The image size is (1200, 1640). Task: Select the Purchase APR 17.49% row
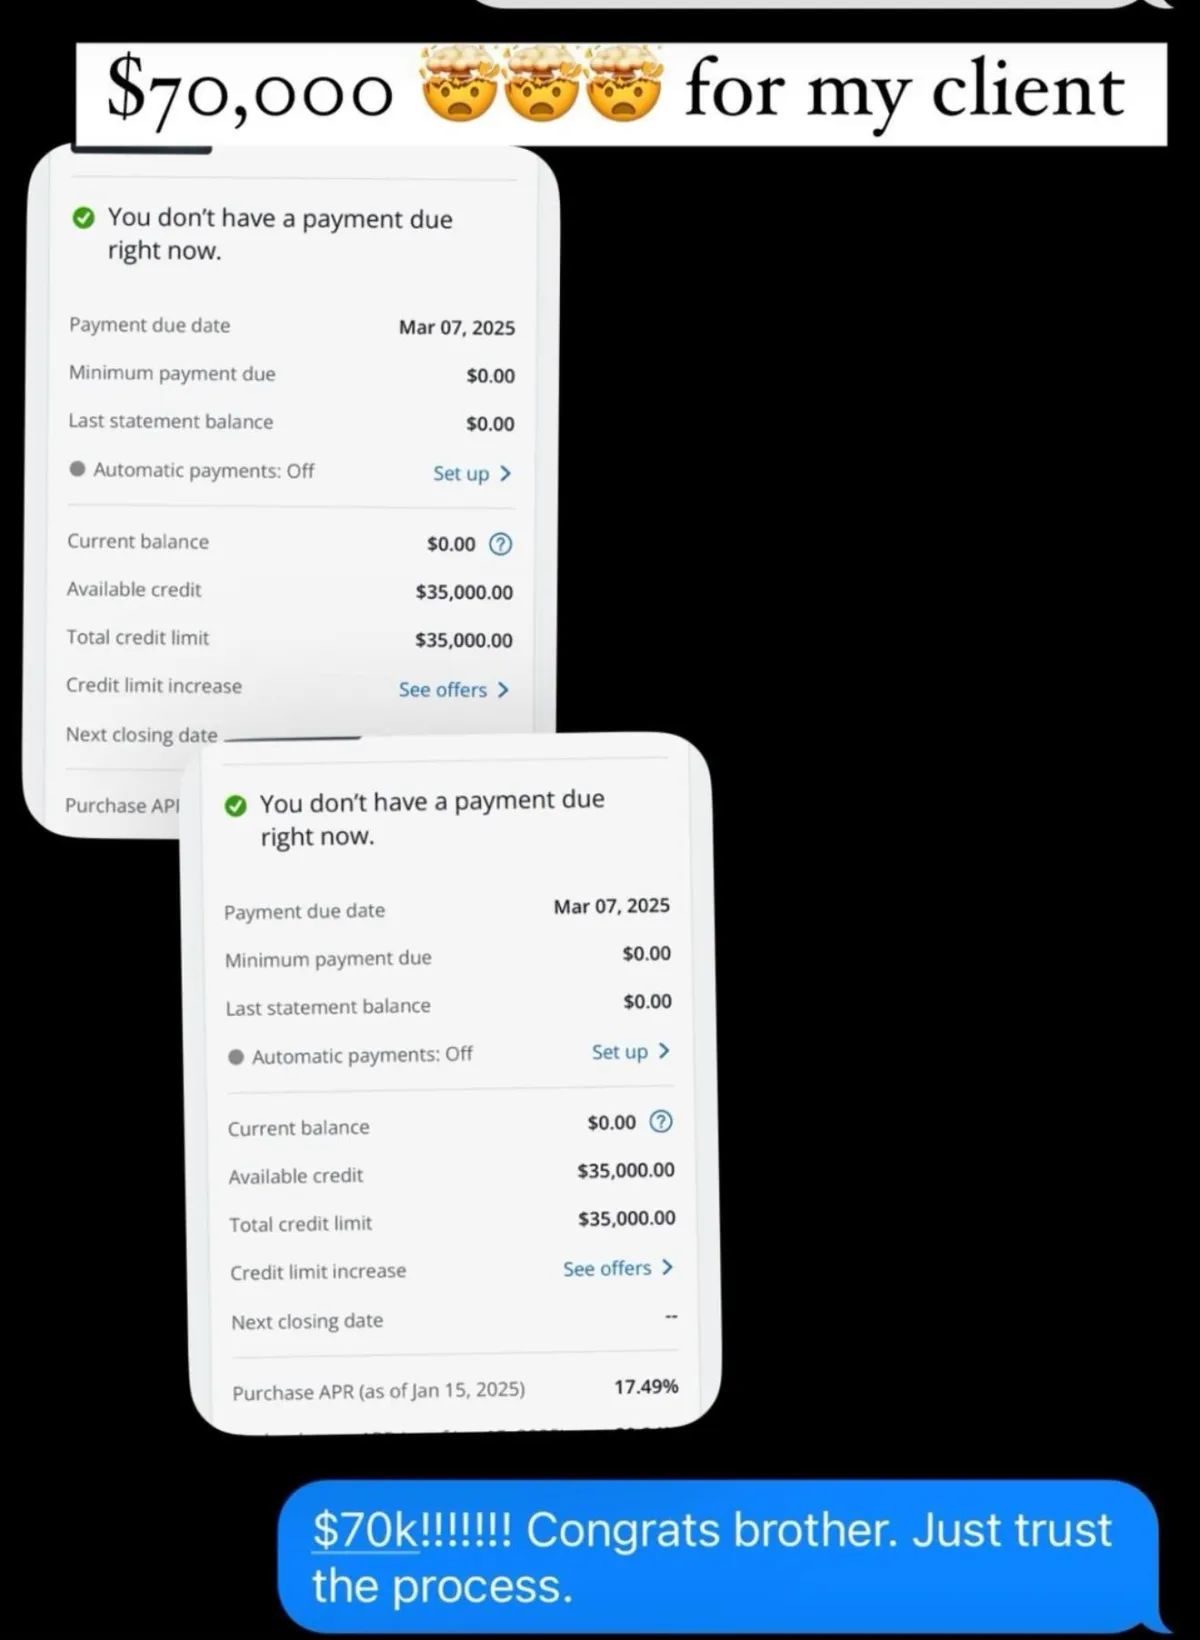pyautogui.click(x=455, y=1390)
